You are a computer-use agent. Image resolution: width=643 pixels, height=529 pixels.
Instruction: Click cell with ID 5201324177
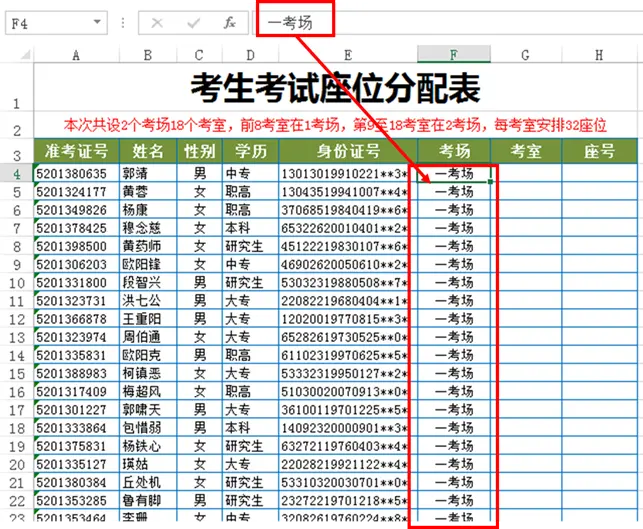(x=76, y=192)
